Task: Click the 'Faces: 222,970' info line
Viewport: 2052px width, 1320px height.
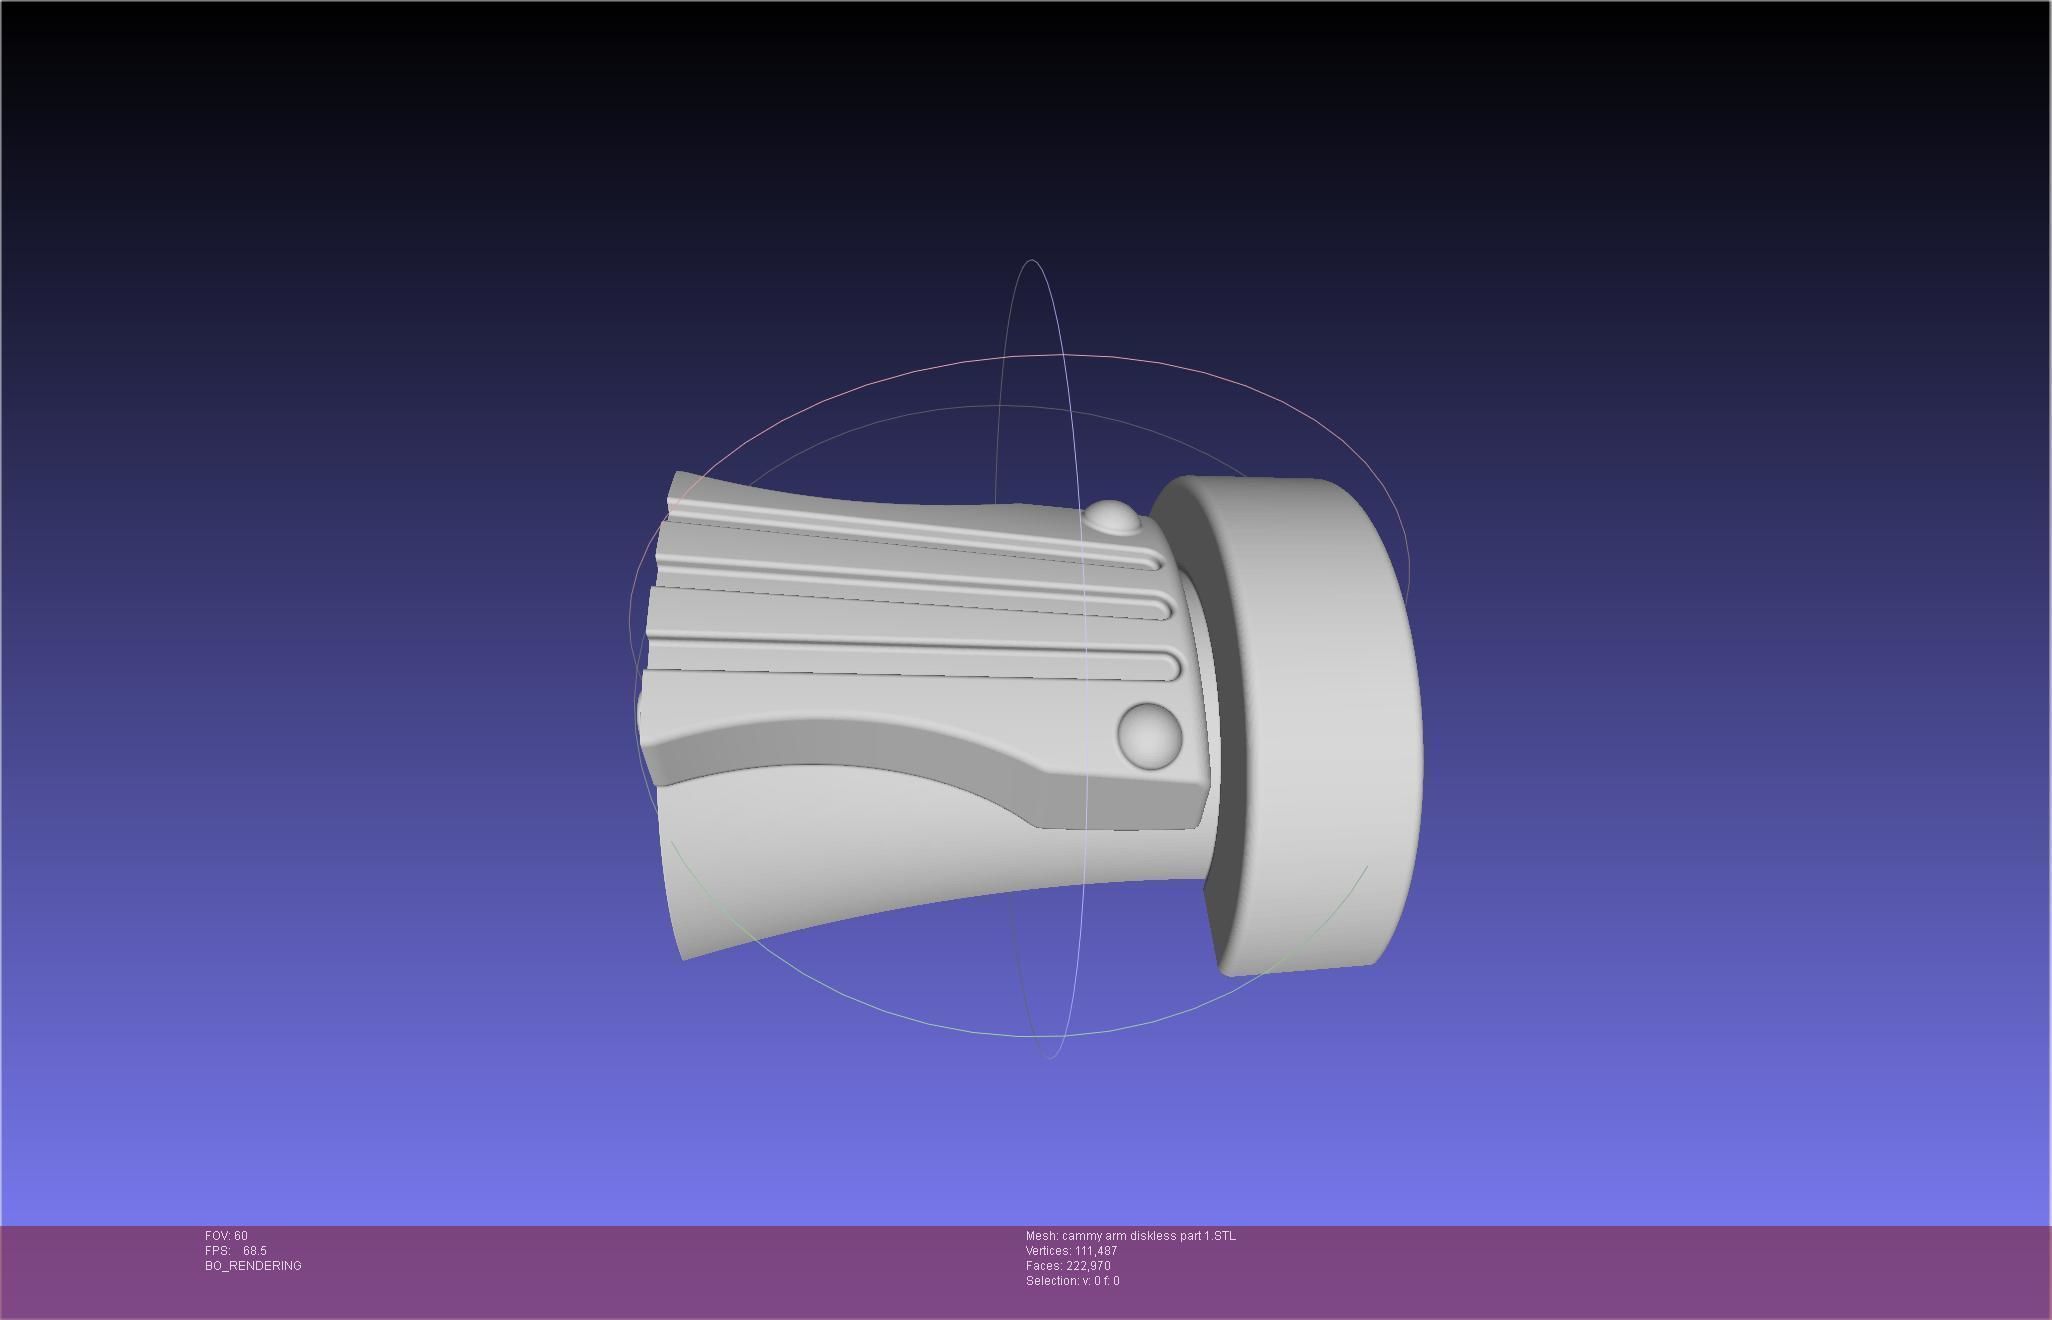Action: (x=1068, y=1266)
